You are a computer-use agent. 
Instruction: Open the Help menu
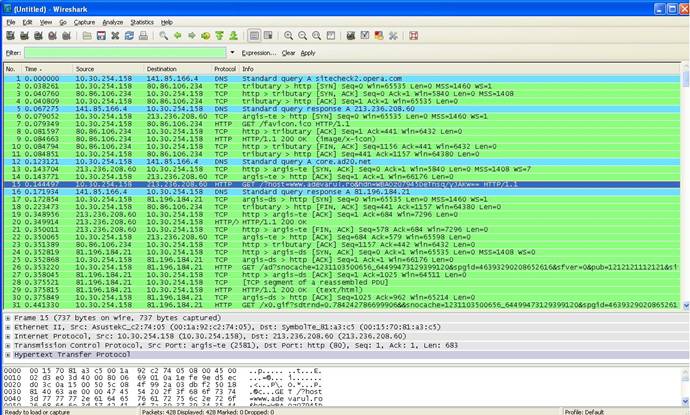(x=166, y=22)
